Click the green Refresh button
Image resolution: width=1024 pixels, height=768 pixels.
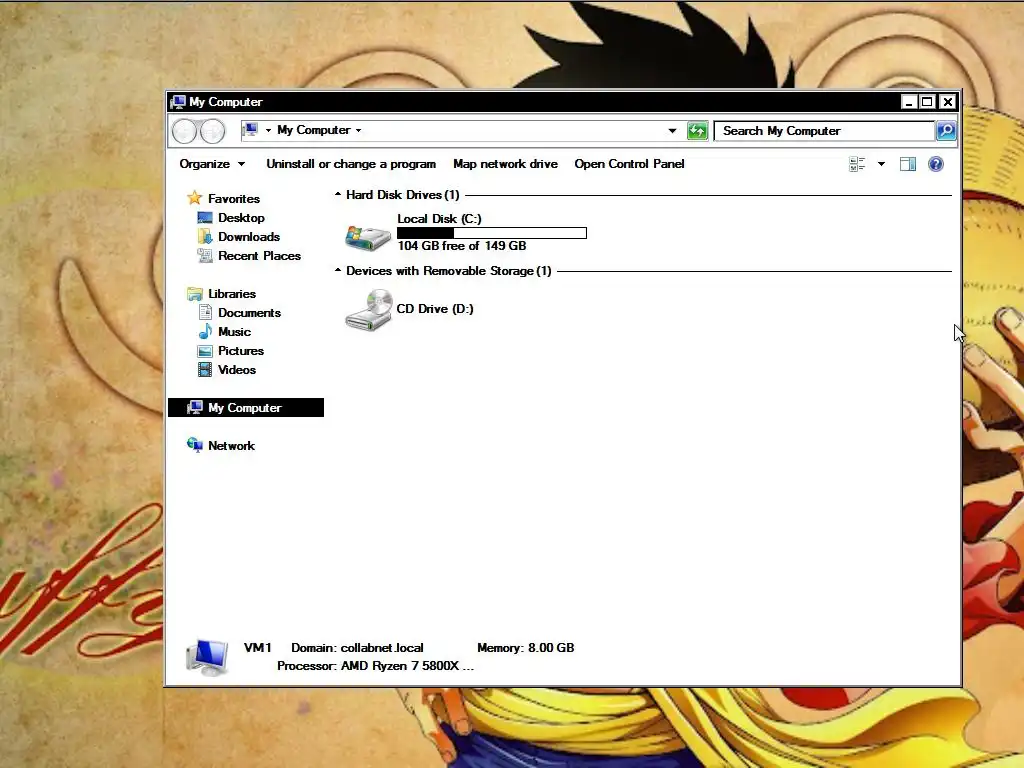pos(697,131)
